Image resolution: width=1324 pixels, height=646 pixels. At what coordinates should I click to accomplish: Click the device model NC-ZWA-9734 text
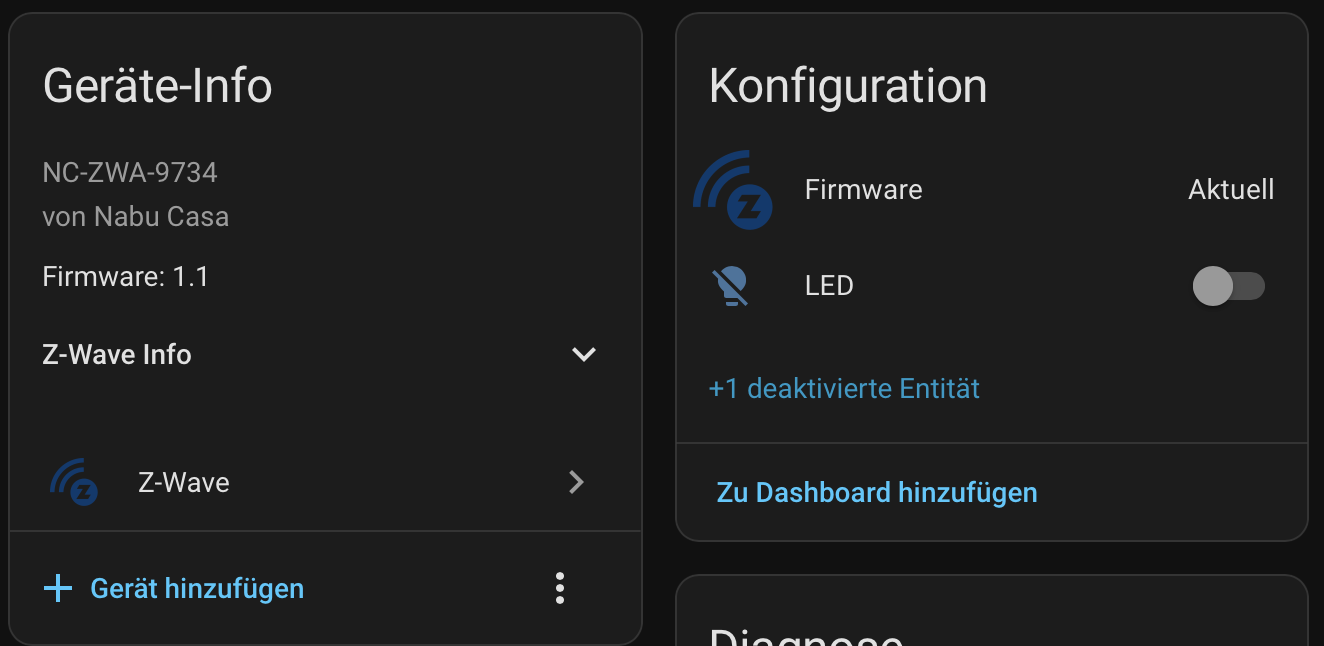pyautogui.click(x=130, y=173)
